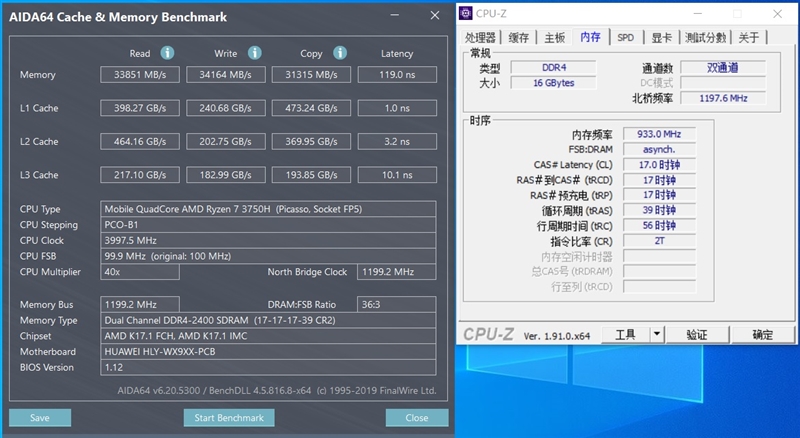The image size is (800, 438).
Task: Click the 工具 button in CPU-Z
Action: pyautogui.click(x=626, y=334)
